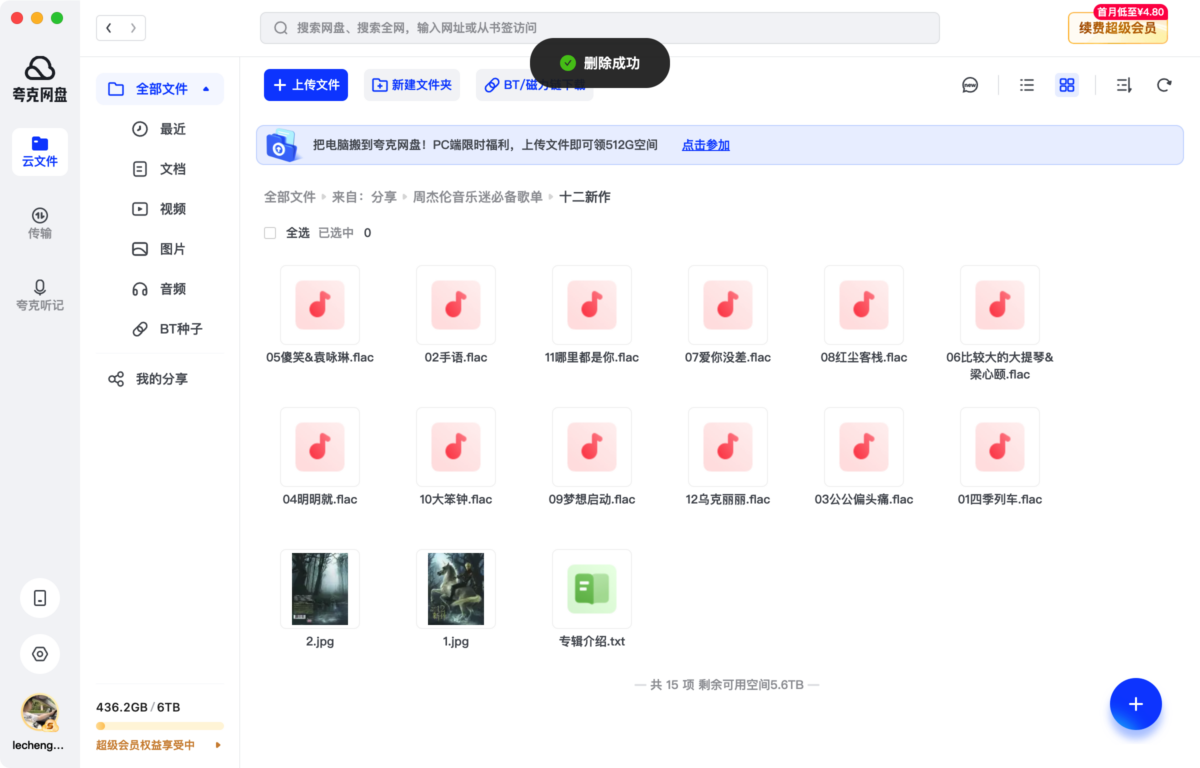Image resolution: width=1200 pixels, height=768 pixels.
Task: Click BT/磁力链下载 button
Action: click(535, 85)
